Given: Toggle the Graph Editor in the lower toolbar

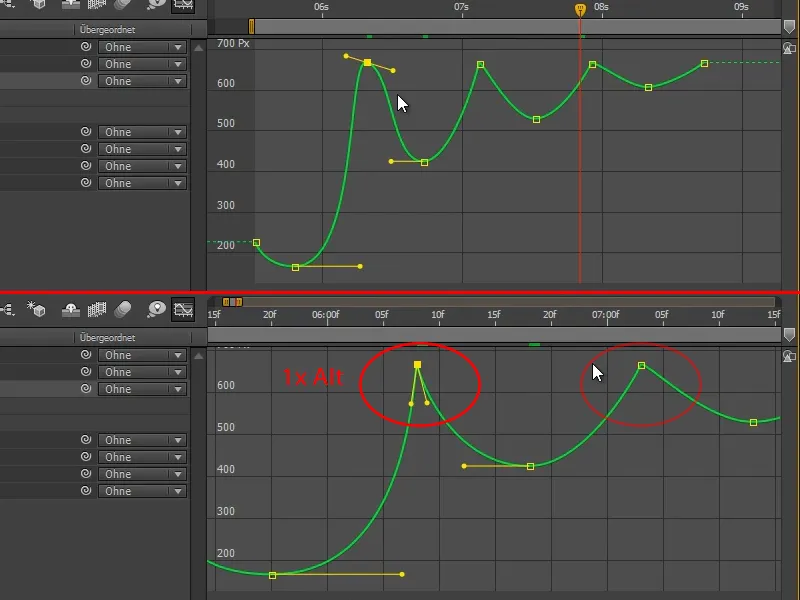Looking at the screenshot, I should [184, 309].
